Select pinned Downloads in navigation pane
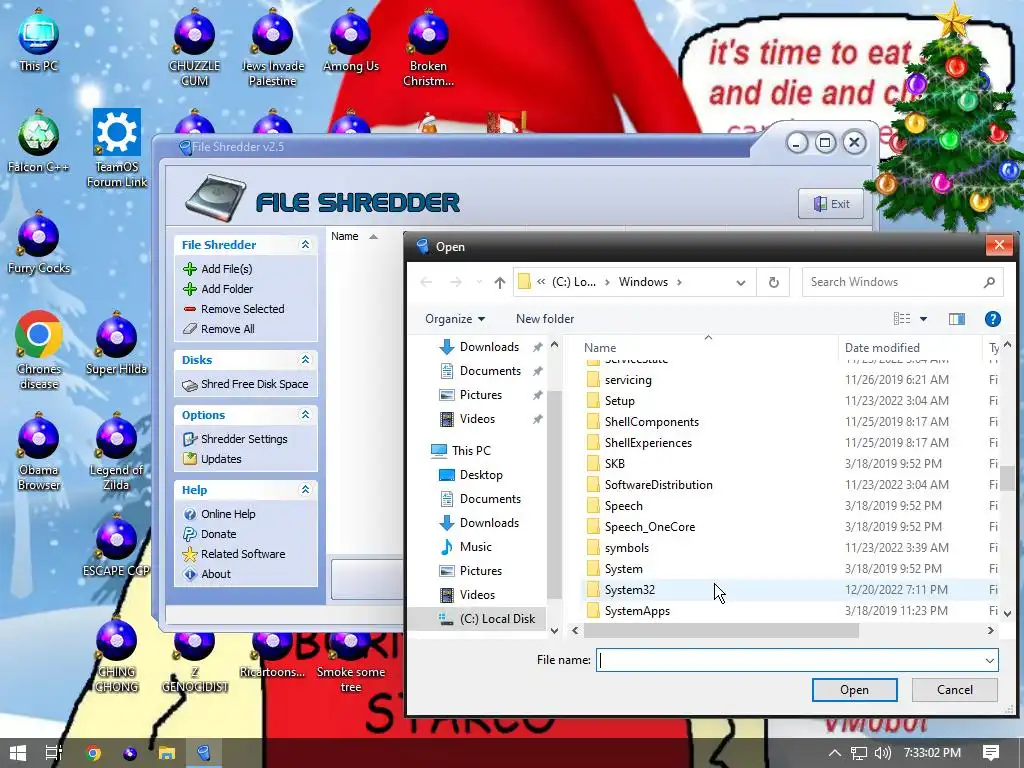 point(489,347)
